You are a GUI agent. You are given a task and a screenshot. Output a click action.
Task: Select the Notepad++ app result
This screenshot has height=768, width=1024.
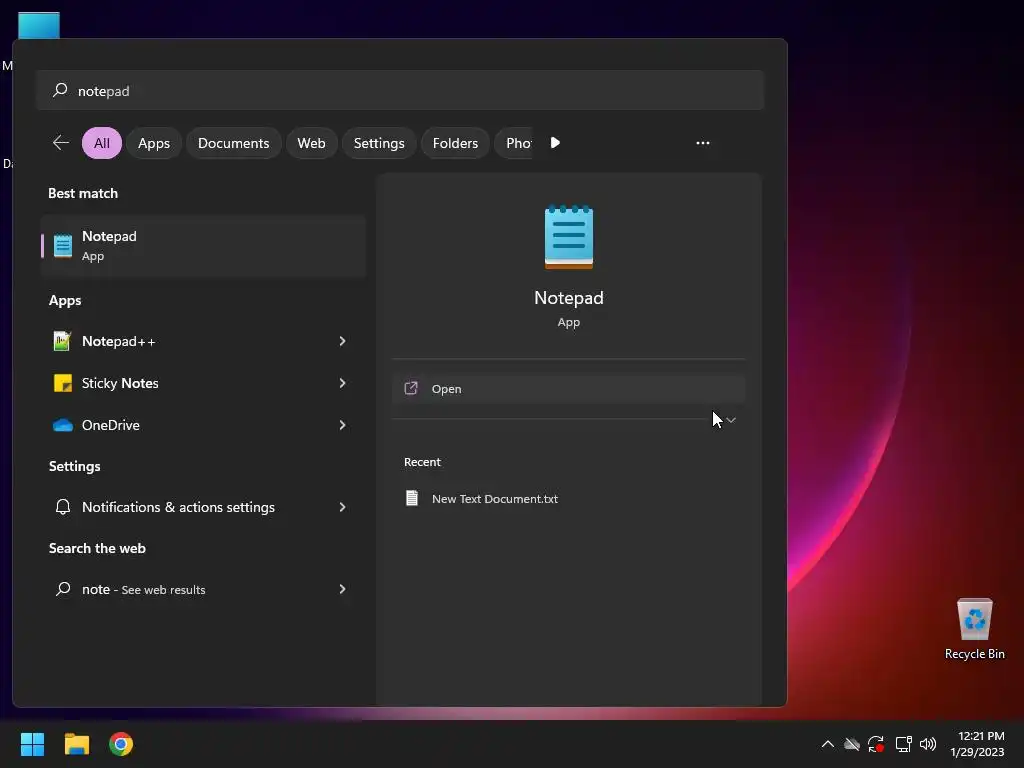point(203,341)
